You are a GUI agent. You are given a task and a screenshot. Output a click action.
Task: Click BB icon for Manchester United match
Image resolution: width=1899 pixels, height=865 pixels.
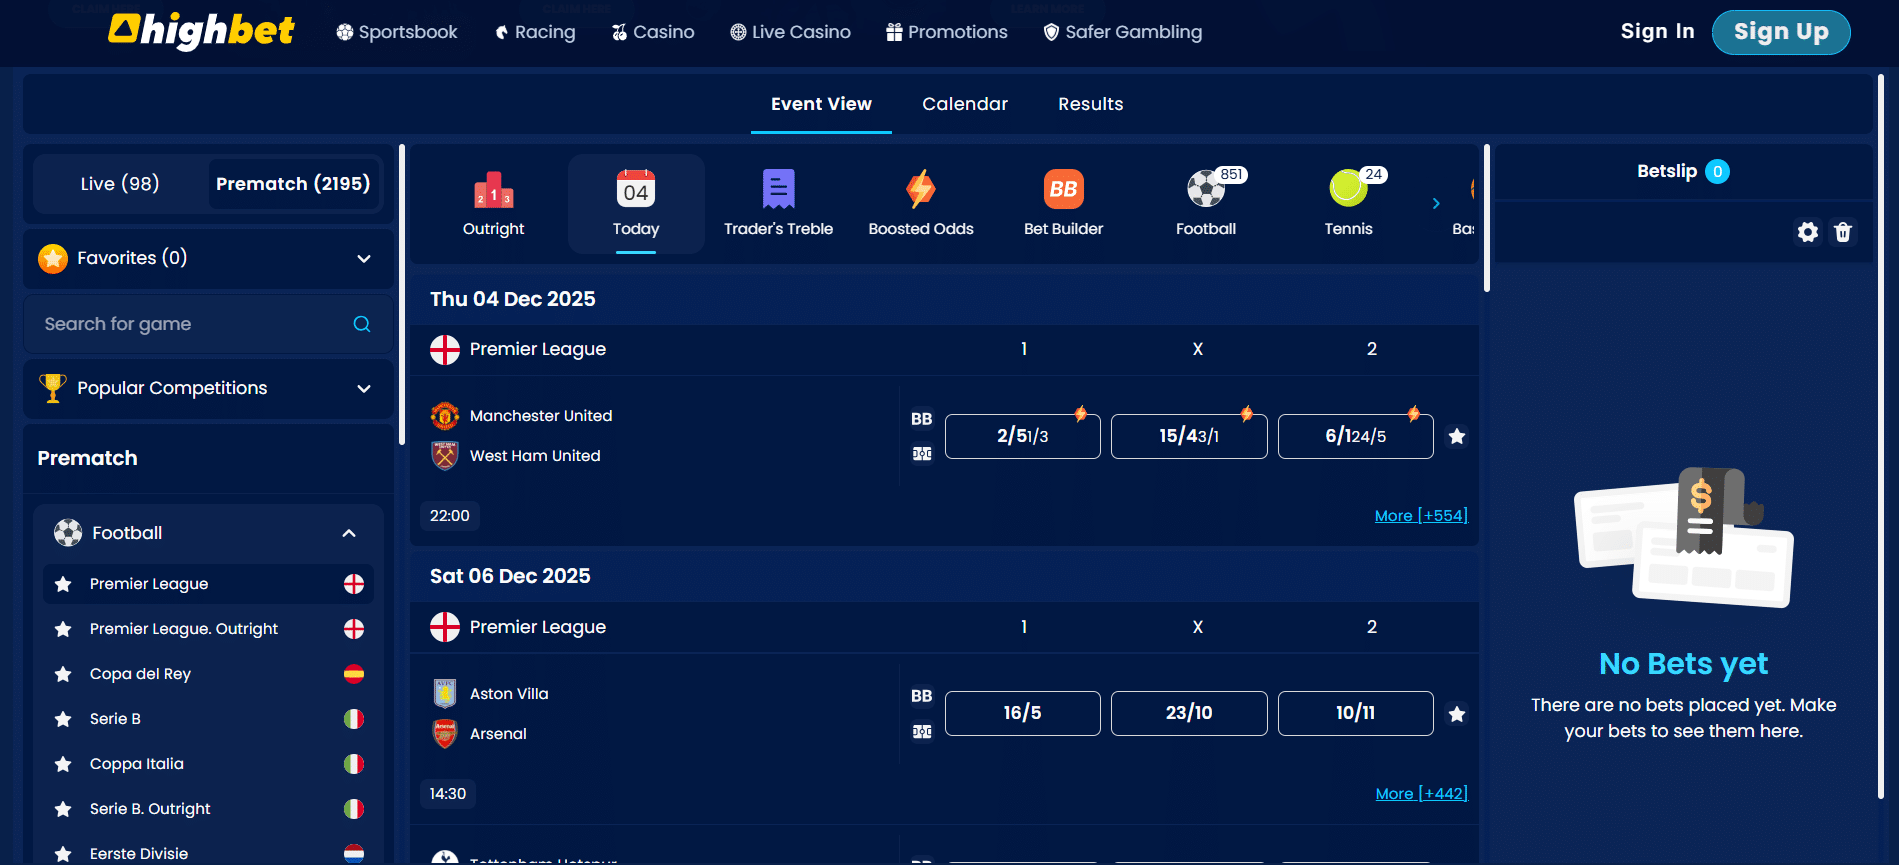tap(922, 419)
